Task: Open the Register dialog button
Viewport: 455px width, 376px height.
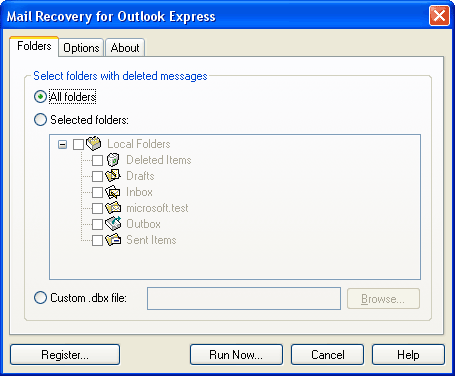Action: click(65, 355)
